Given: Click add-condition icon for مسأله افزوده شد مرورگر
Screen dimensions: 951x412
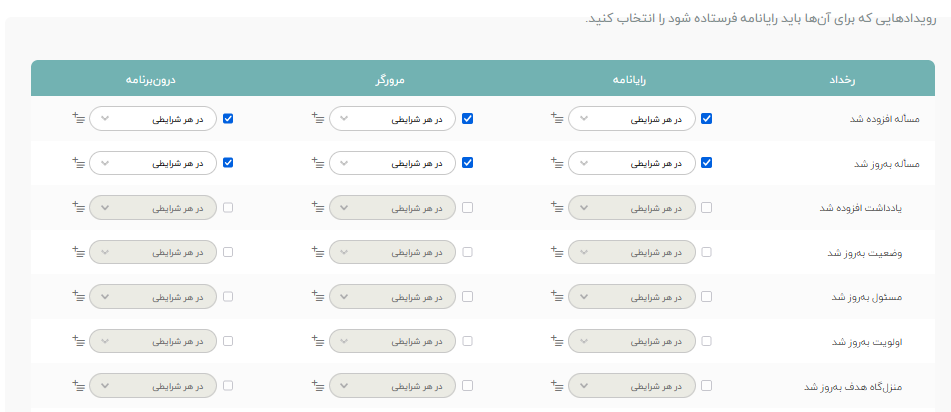Looking at the screenshot, I should coord(317,118).
